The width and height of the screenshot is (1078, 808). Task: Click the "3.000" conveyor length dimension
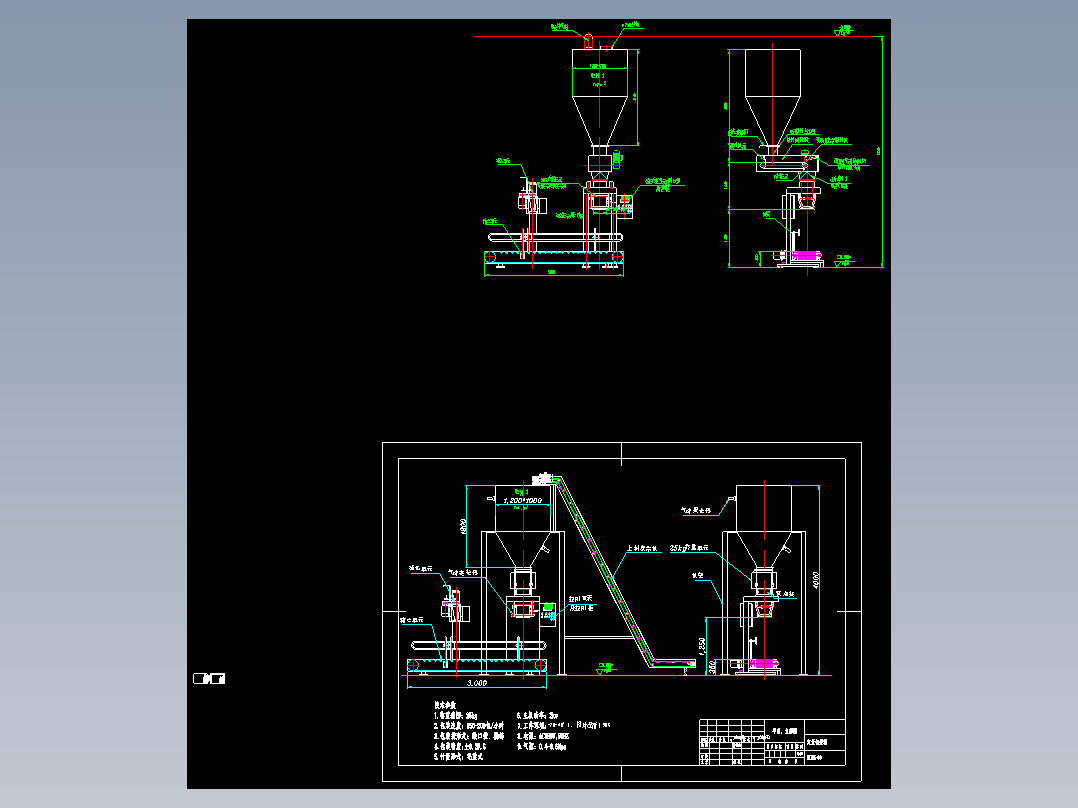(x=476, y=683)
